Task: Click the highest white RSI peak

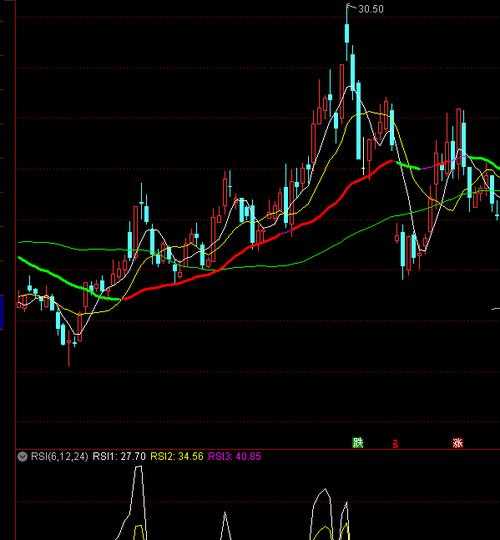Action: [x=138, y=467]
